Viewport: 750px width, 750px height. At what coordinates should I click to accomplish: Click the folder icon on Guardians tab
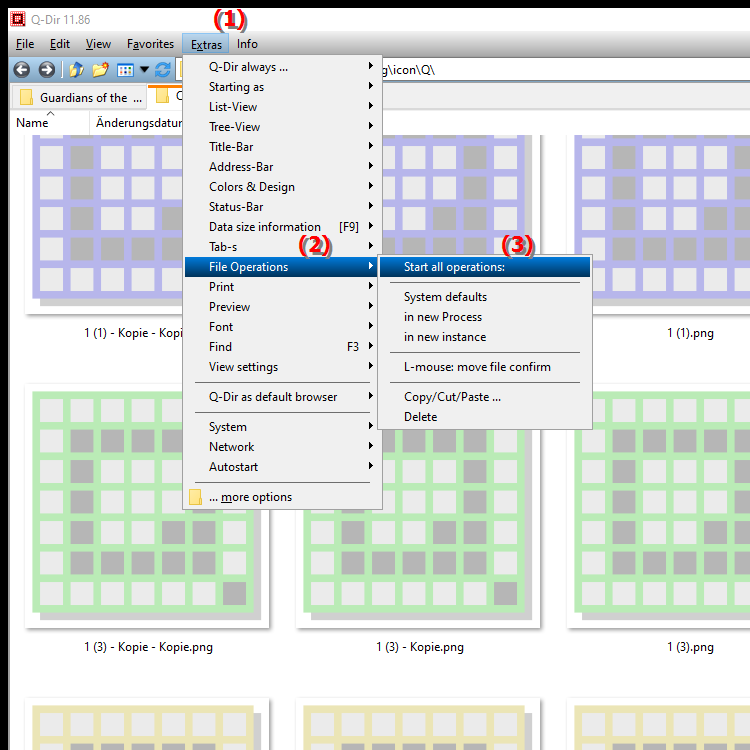point(26,97)
